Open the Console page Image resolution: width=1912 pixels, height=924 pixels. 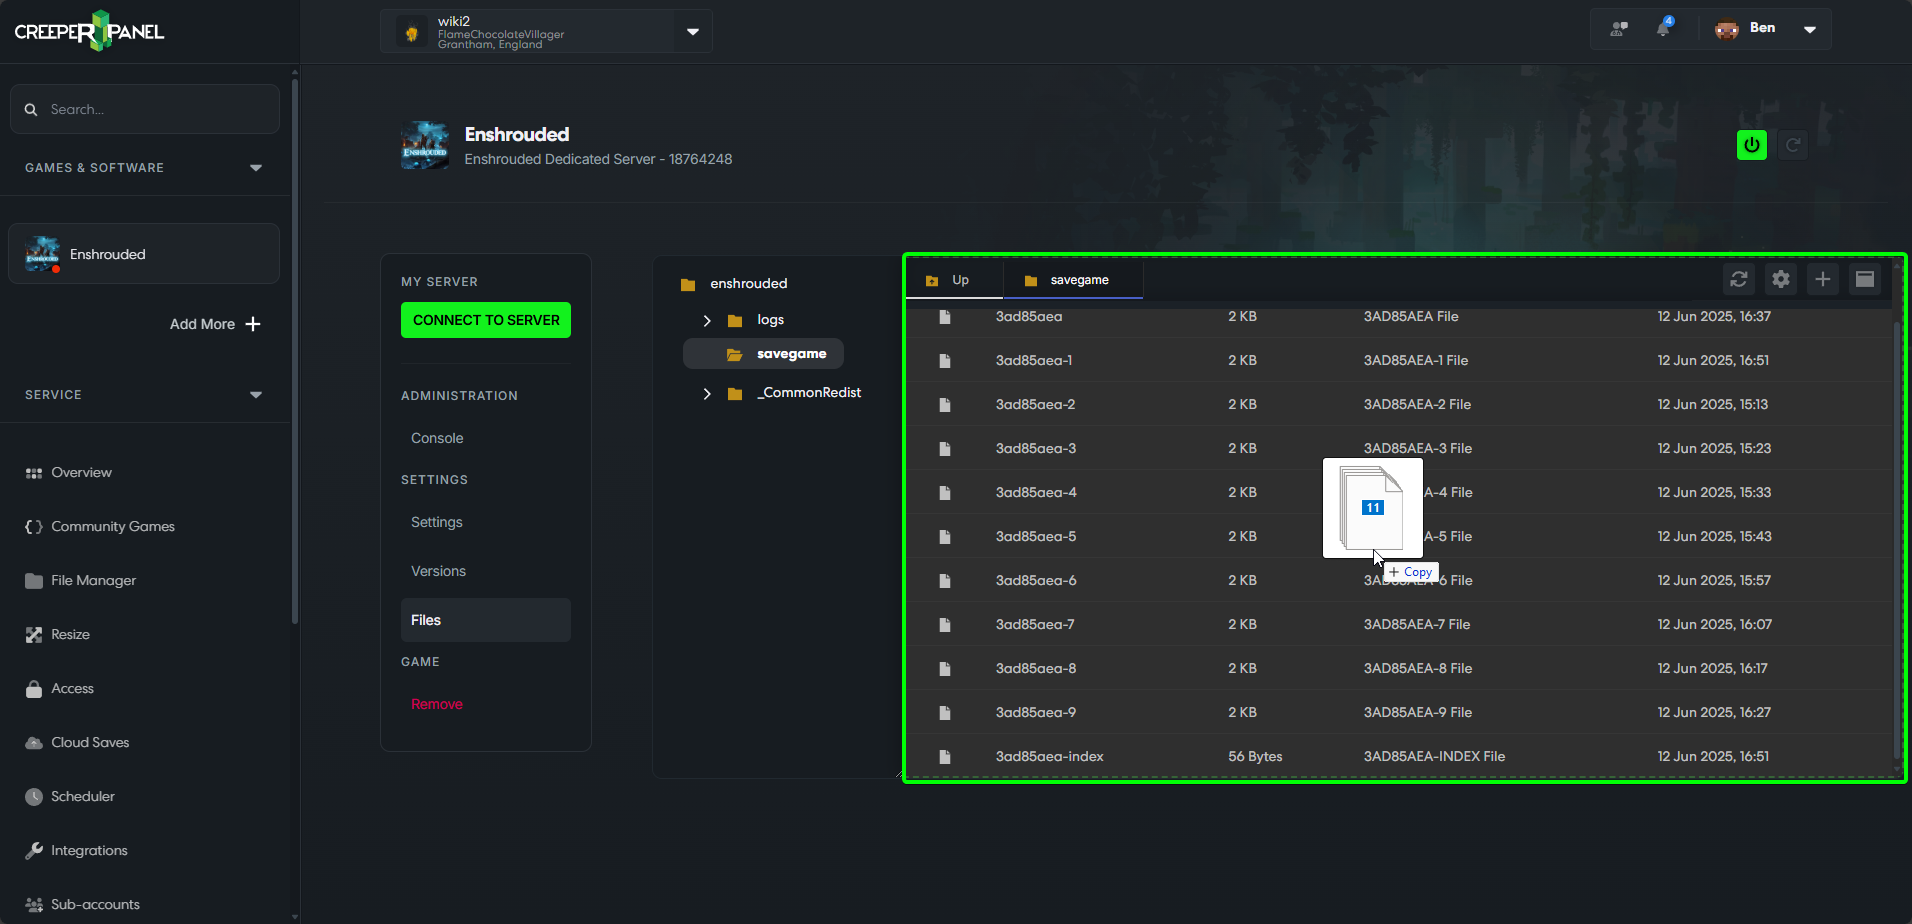point(437,438)
